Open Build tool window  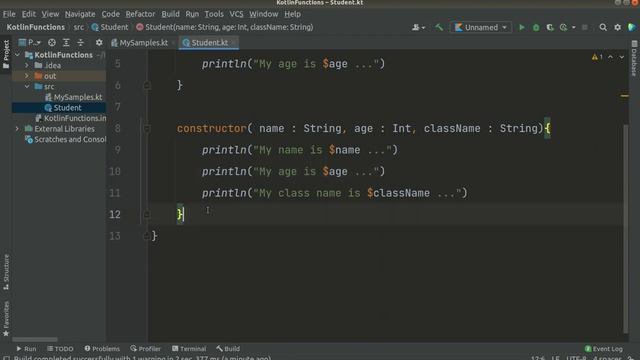tap(228, 349)
